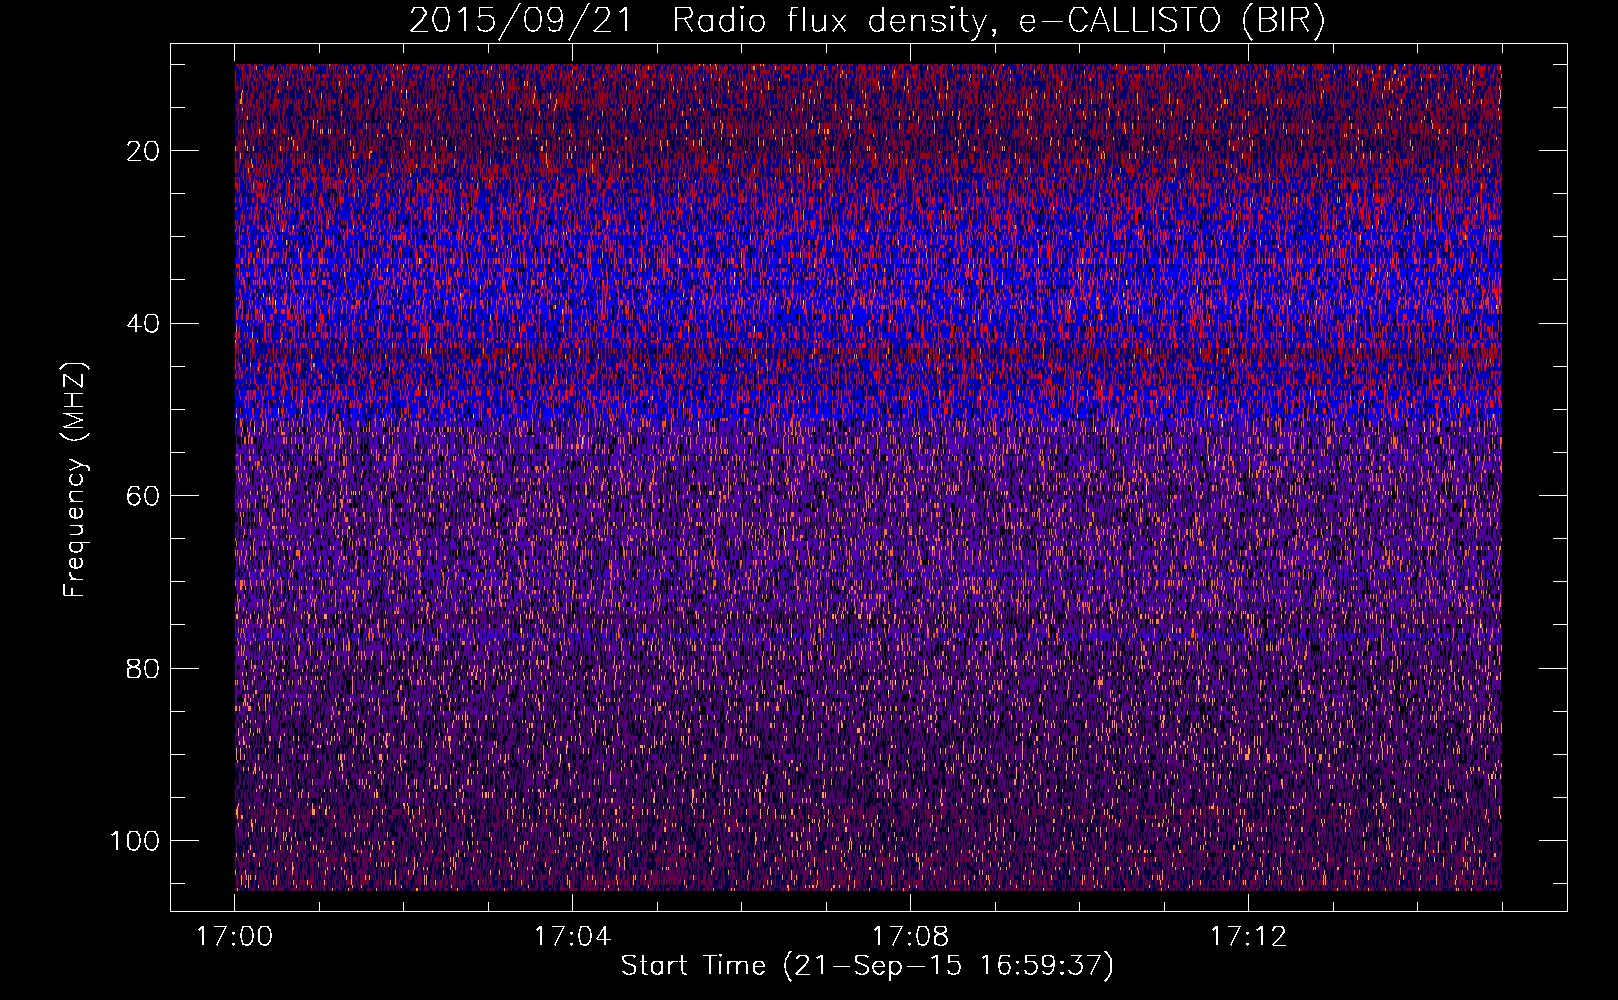Click the 'Start Time (21-Sep-15 16:59:37)' label
1618x1000 pixels.
click(x=867, y=966)
